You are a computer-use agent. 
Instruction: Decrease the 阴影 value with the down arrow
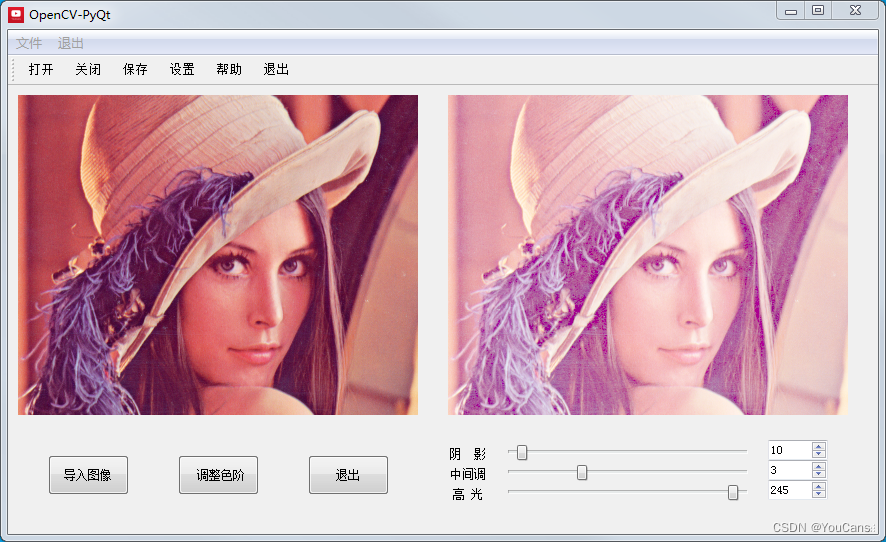[819, 454]
